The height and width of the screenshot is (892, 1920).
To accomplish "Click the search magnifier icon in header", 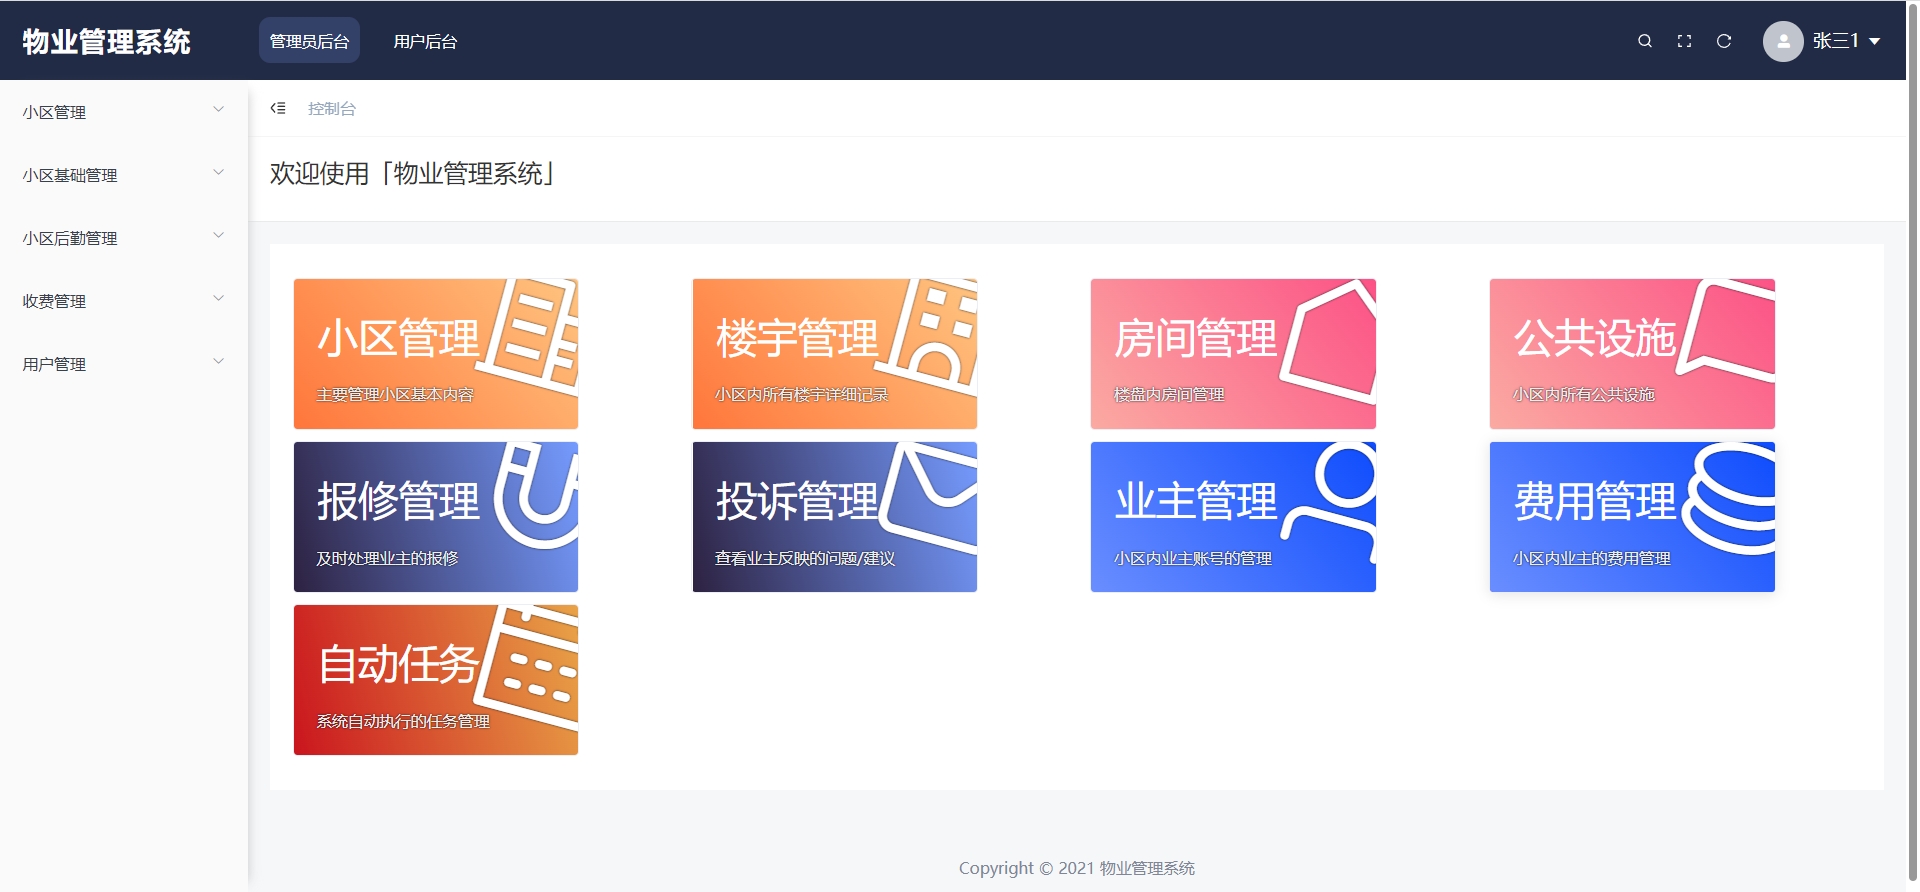I will (x=1645, y=41).
